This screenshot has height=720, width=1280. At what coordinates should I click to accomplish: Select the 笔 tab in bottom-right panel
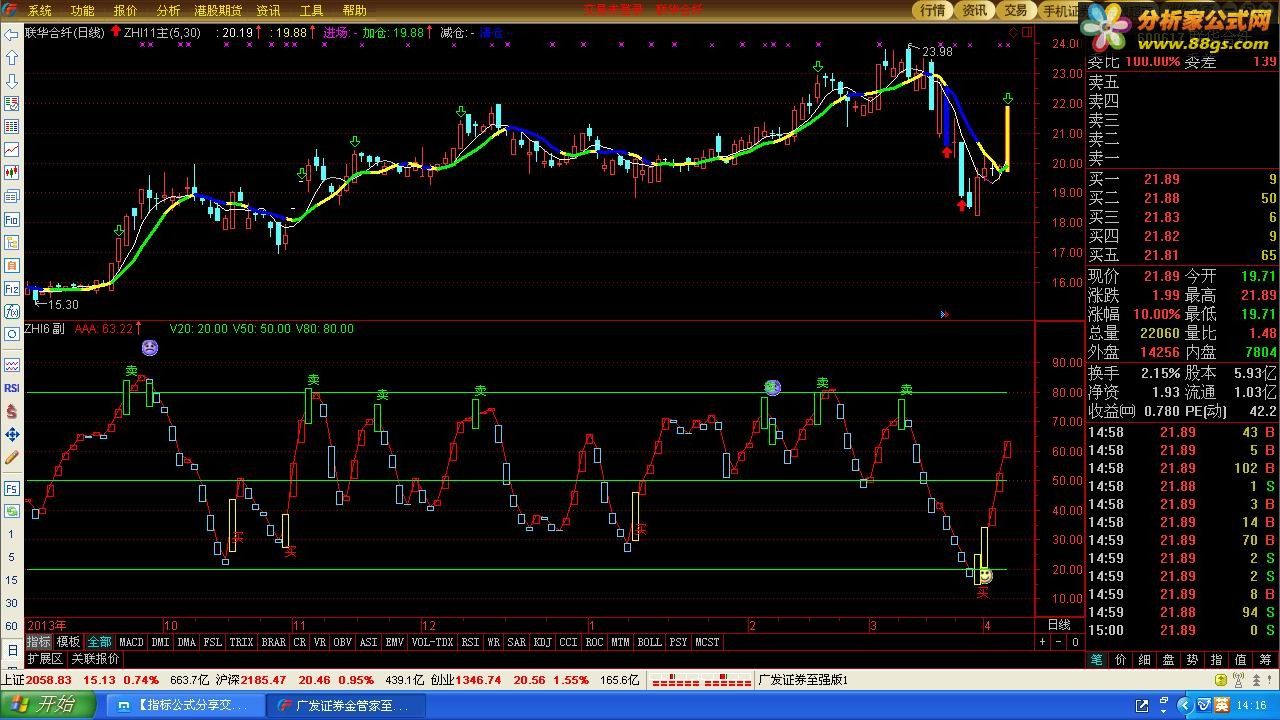[1097, 660]
